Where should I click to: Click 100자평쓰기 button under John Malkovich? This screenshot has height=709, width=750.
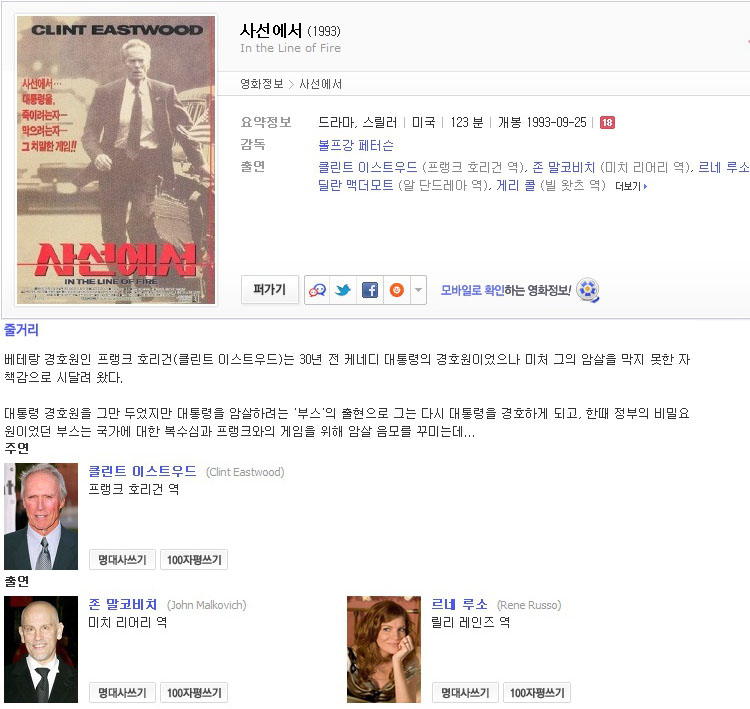point(194,693)
